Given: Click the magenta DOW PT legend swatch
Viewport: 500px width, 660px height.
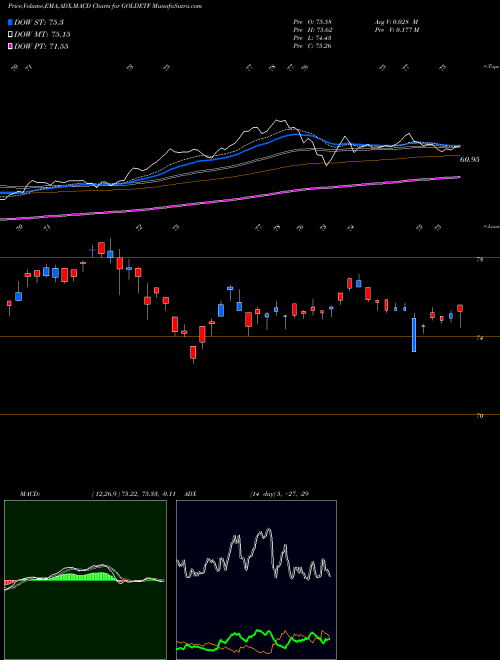Looking at the screenshot, I should (x=11, y=47).
